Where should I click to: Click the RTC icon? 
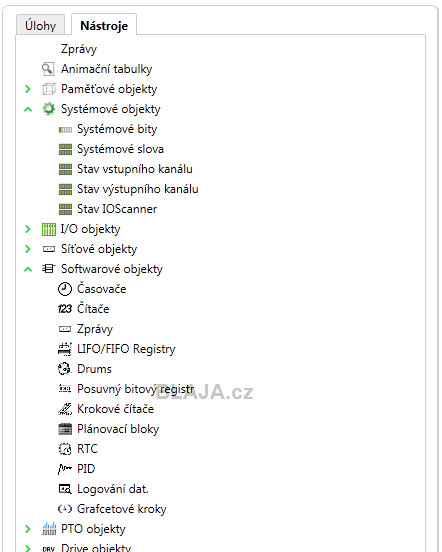tap(65, 449)
